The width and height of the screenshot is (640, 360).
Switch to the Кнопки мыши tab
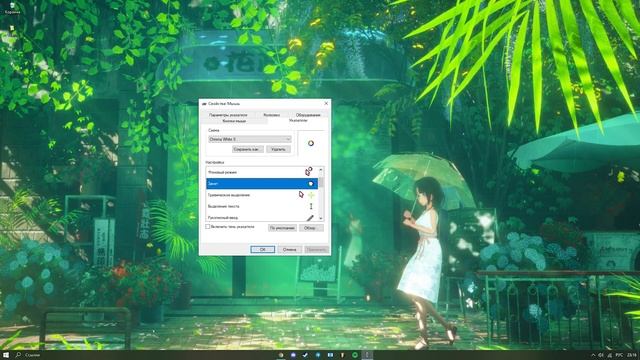[x=234, y=121]
